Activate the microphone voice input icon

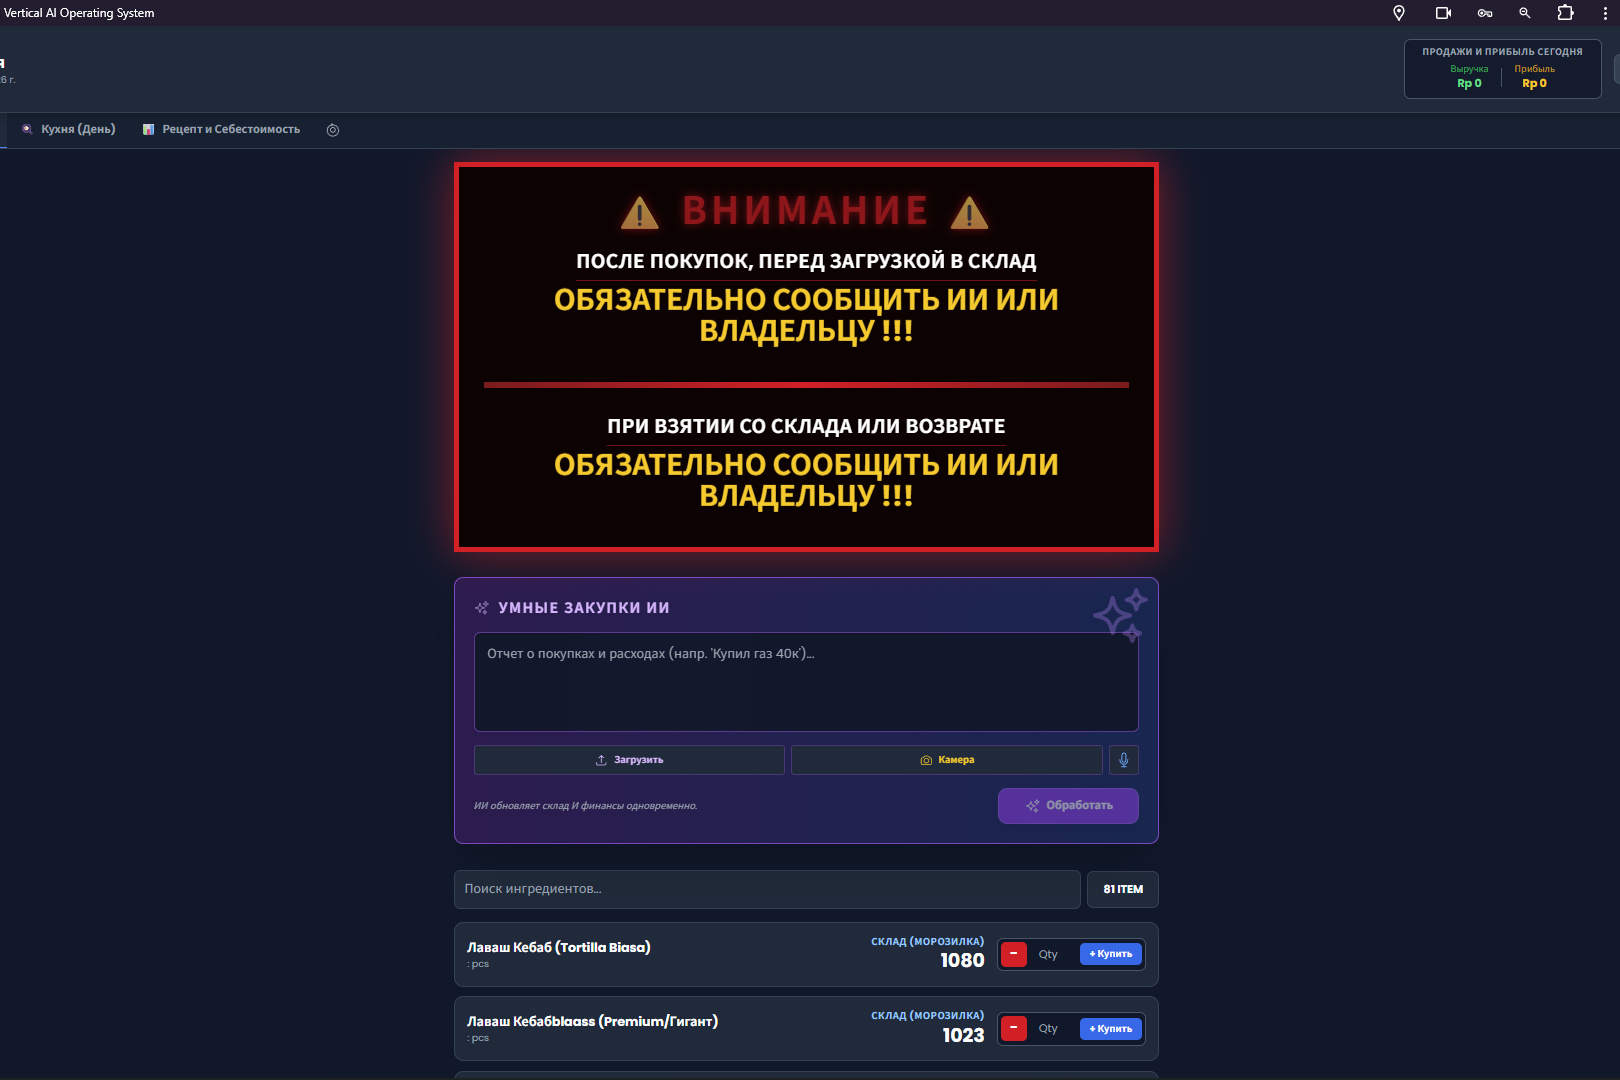coord(1124,760)
